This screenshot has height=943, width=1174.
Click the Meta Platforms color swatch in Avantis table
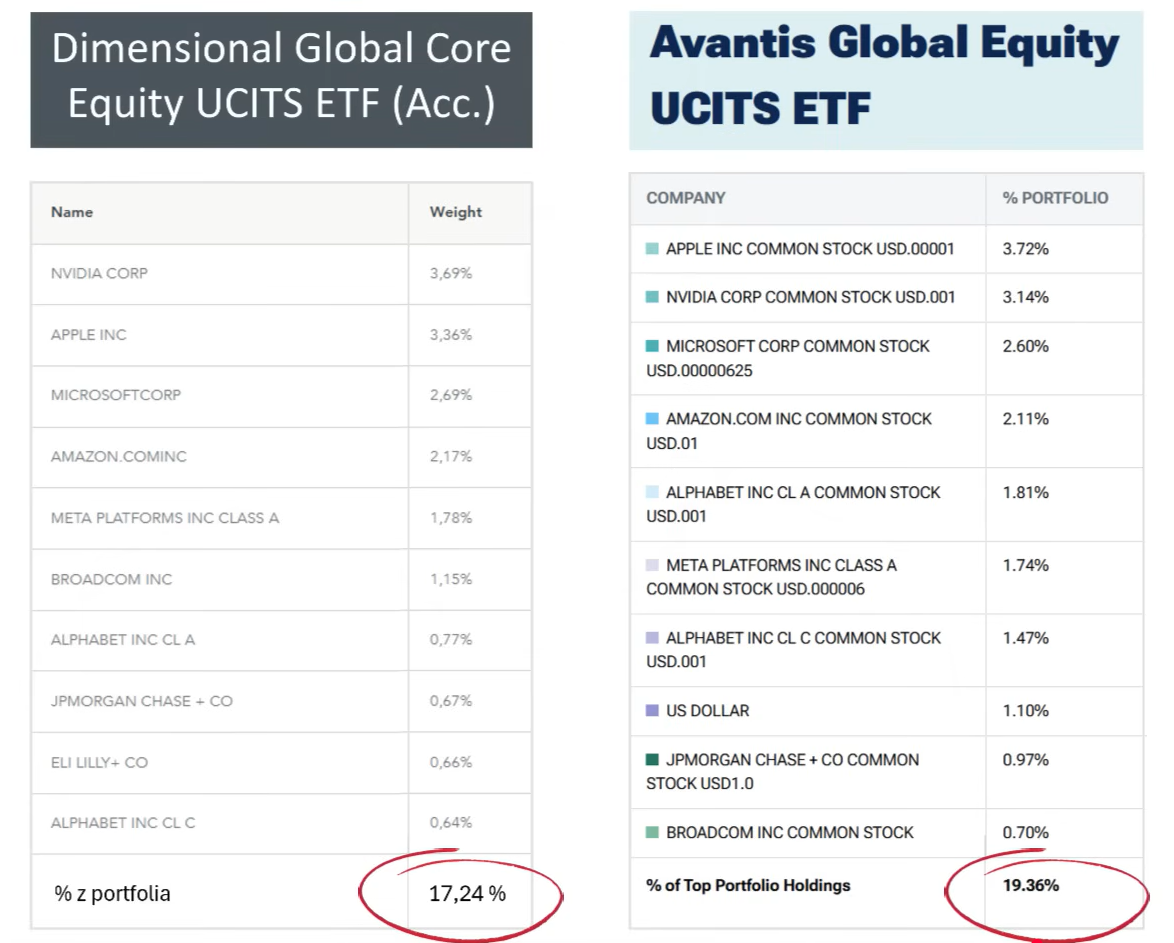(652, 565)
